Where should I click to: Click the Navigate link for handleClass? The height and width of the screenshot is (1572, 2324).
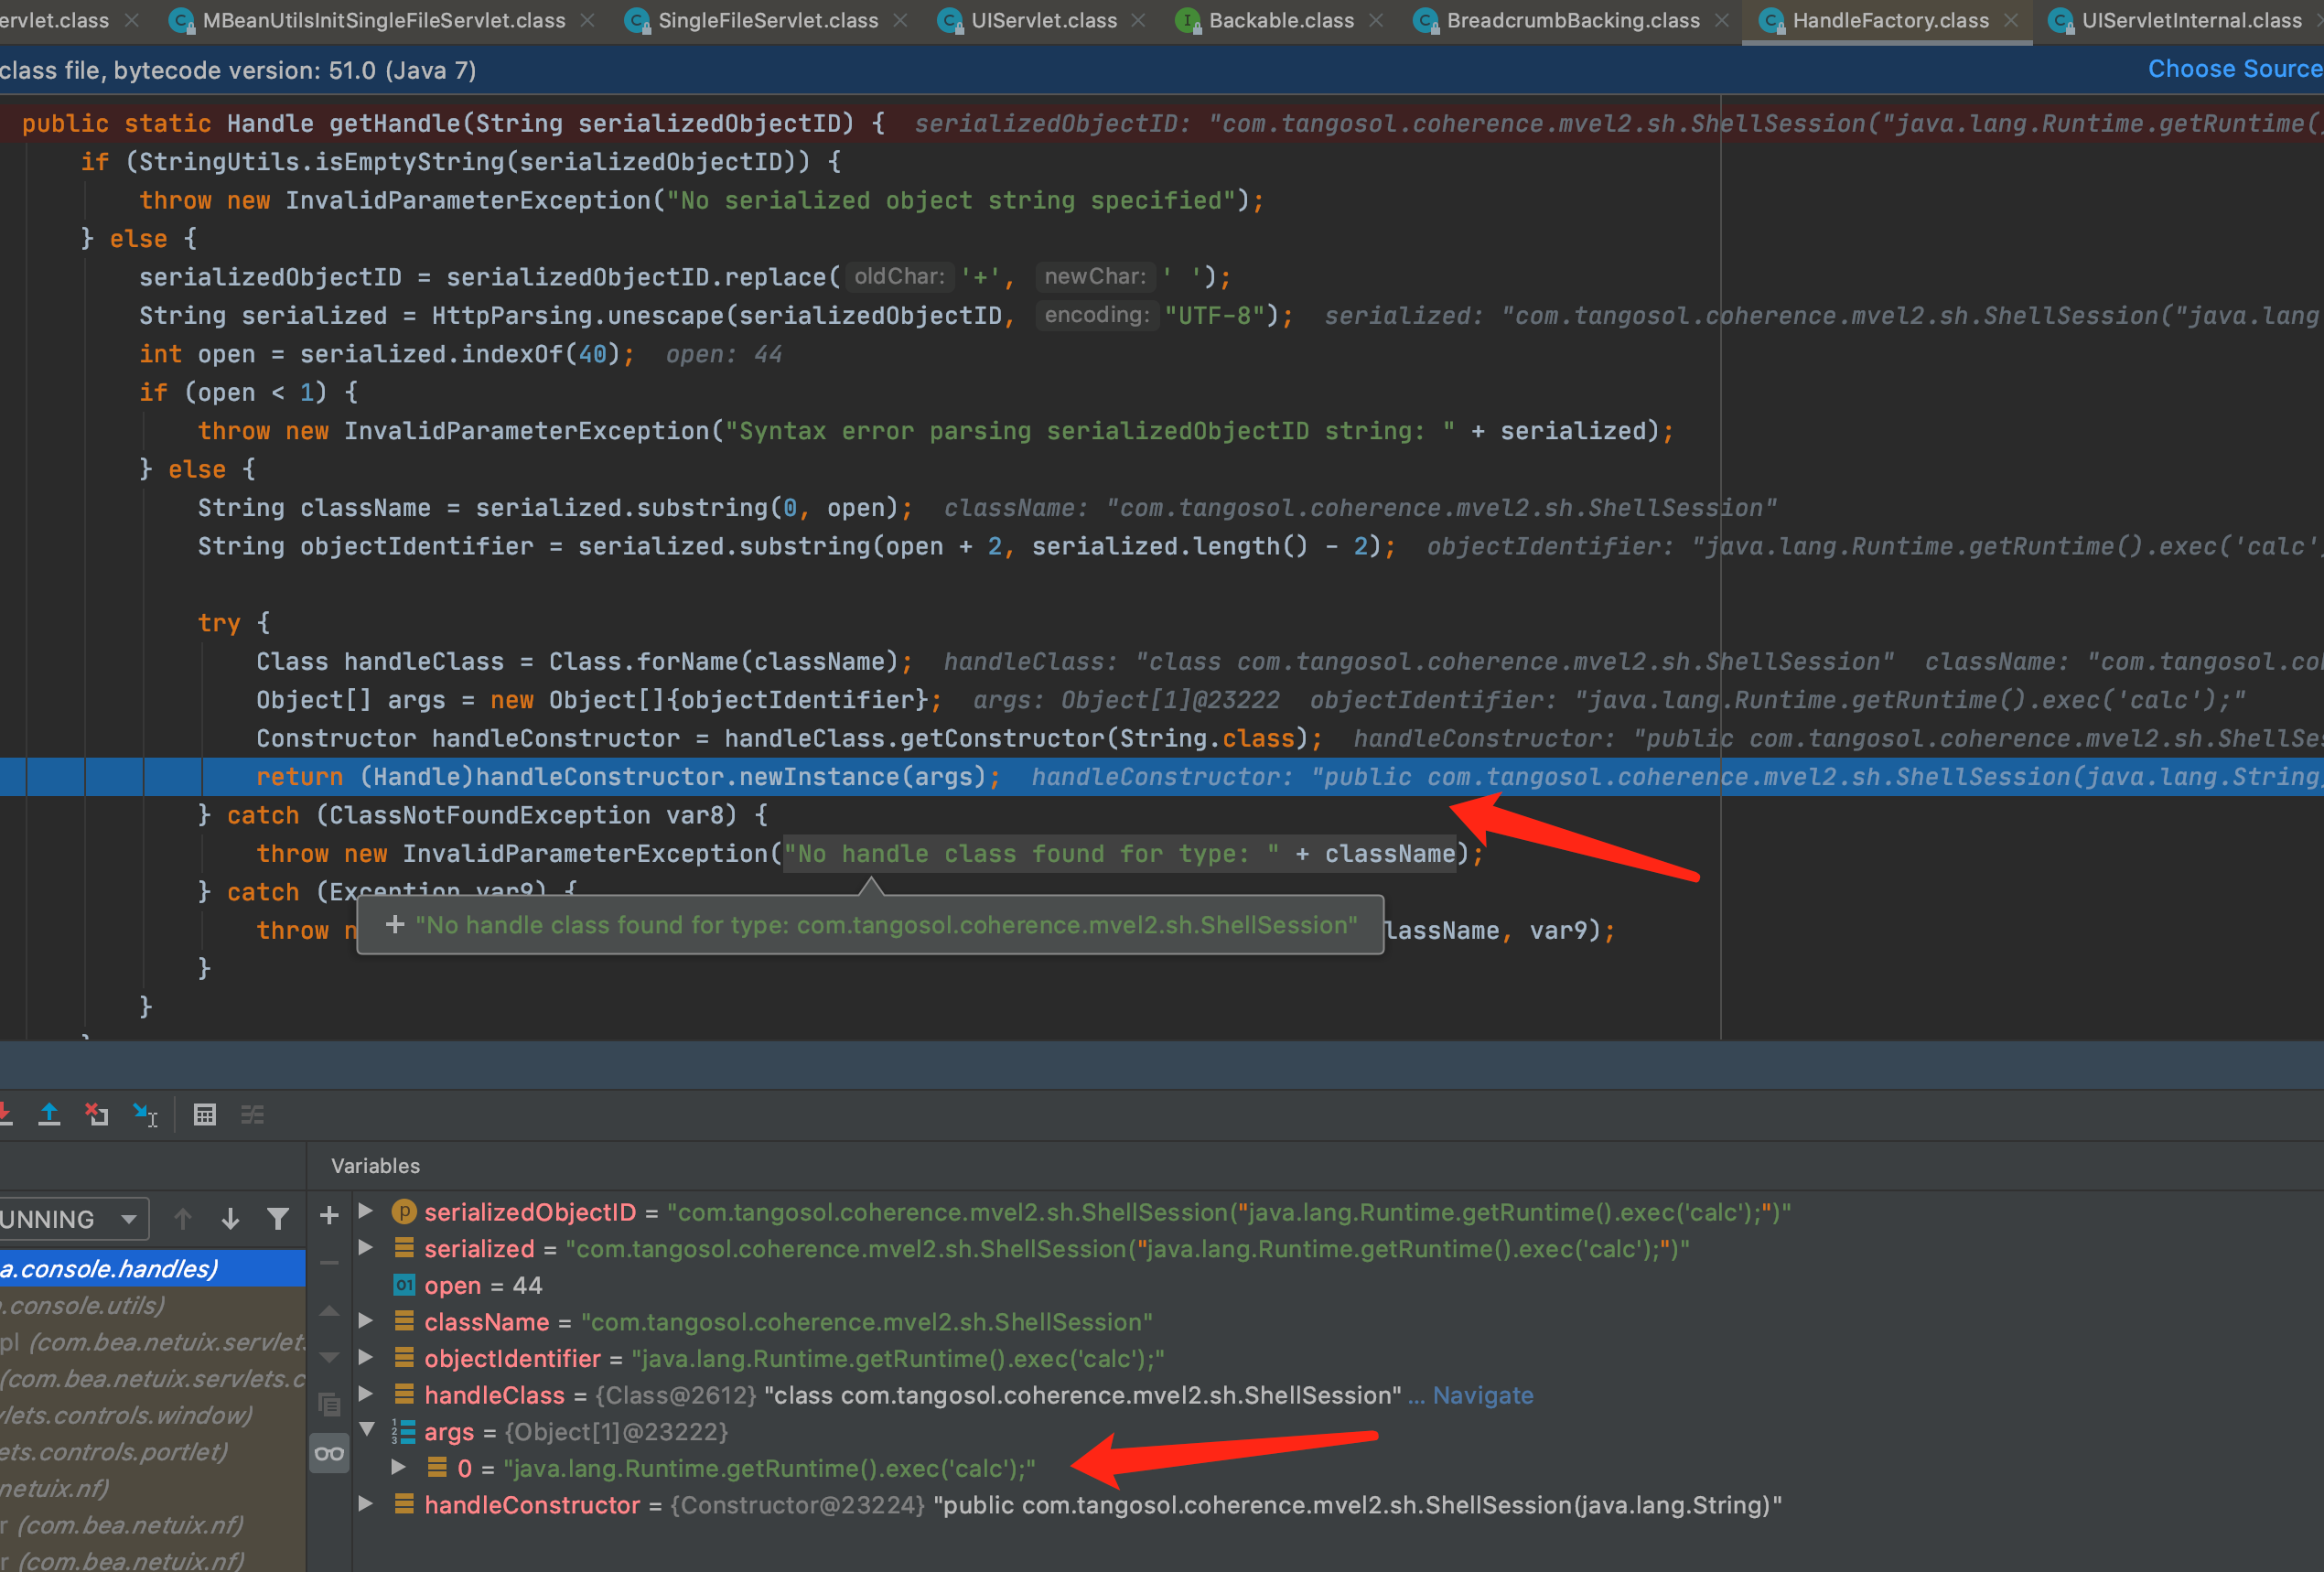pyautogui.click(x=1482, y=1395)
